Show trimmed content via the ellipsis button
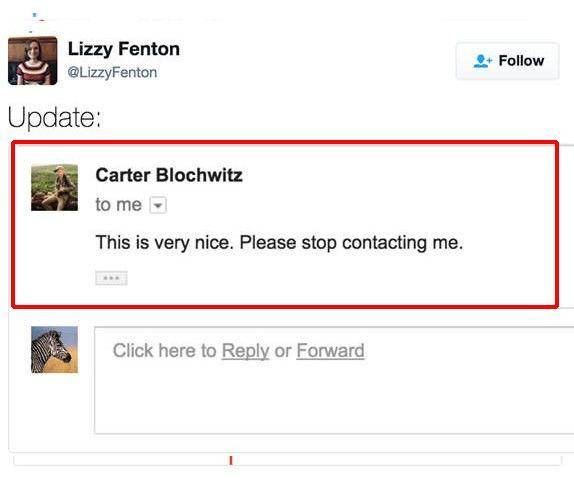574x478 pixels. pyautogui.click(x=111, y=278)
